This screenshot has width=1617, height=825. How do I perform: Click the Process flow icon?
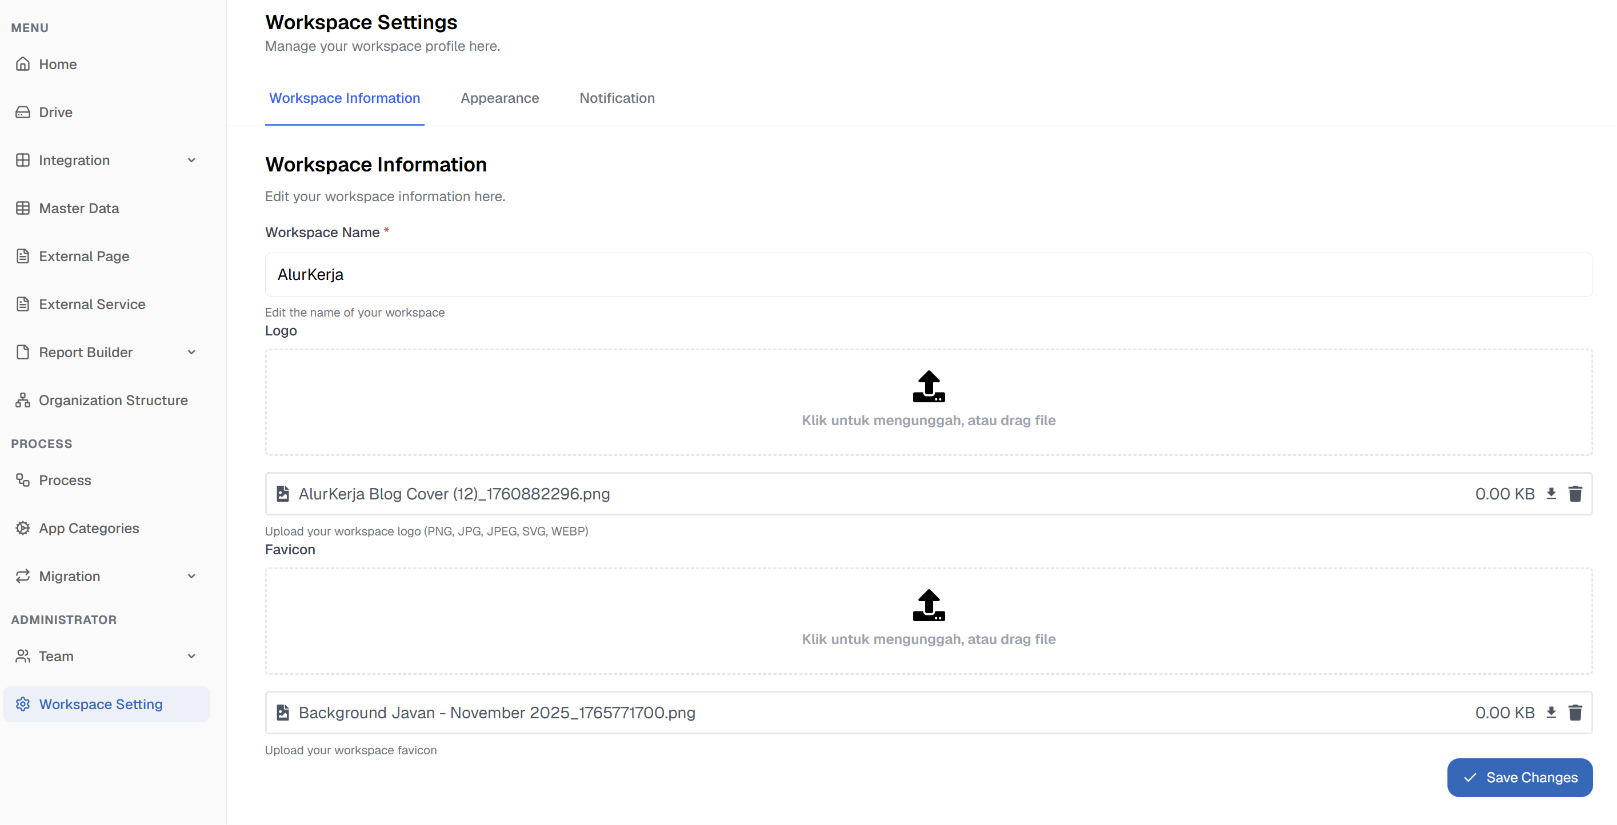pos(23,480)
